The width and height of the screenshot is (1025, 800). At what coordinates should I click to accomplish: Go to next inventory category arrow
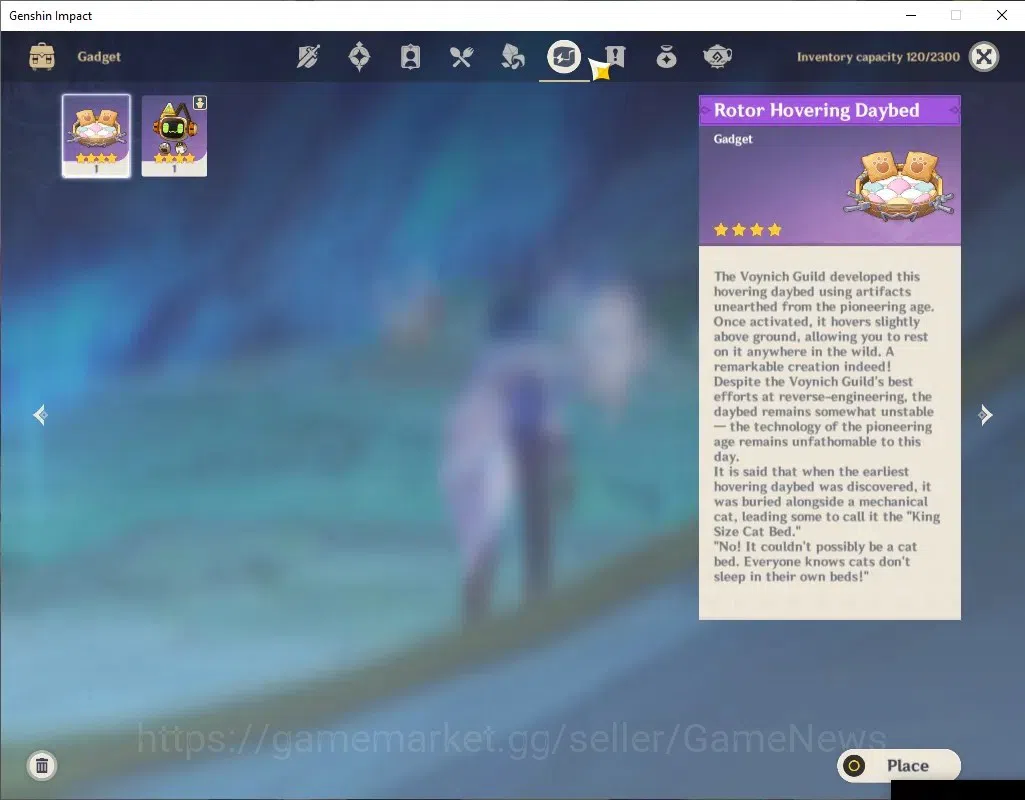985,414
